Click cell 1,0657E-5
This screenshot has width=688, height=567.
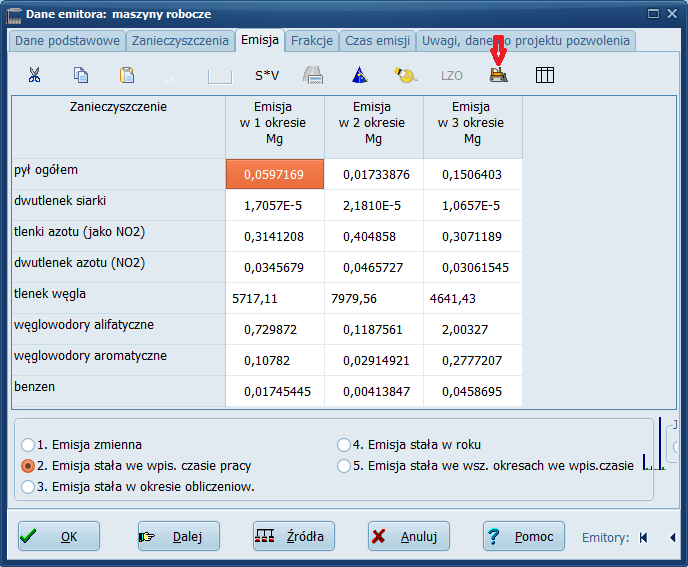473,205
